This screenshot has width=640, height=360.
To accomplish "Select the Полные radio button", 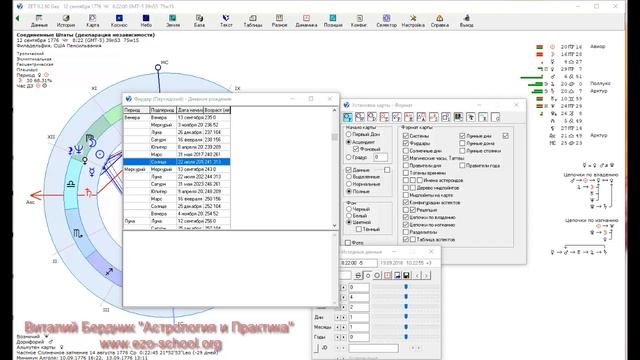I will [349, 191].
